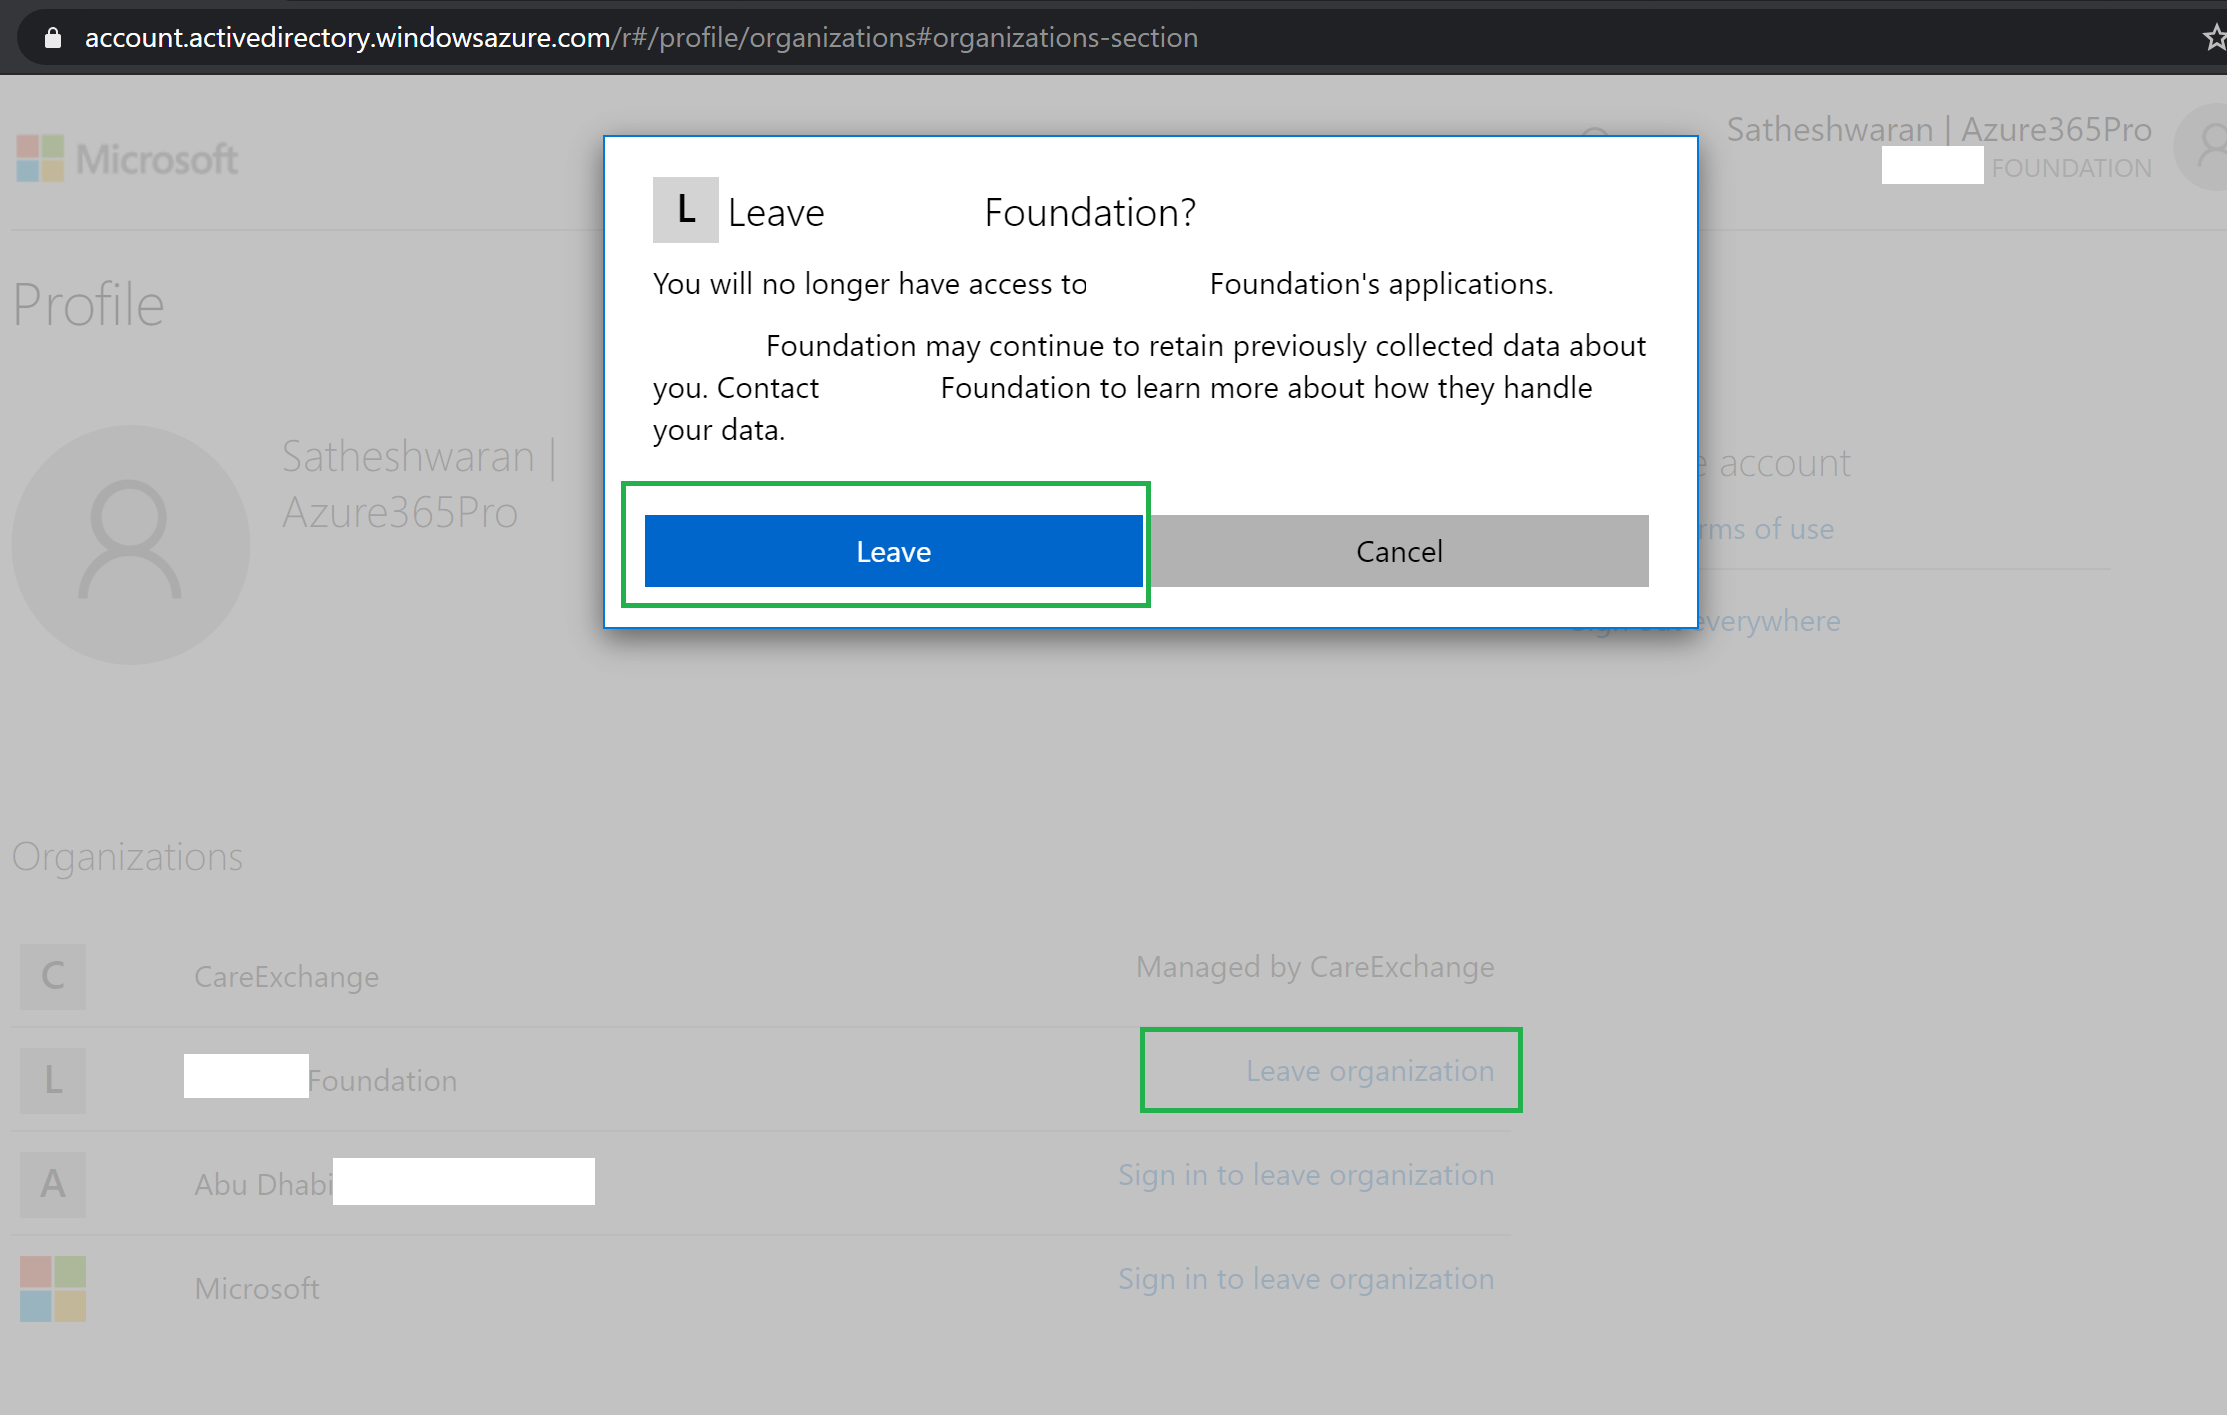This screenshot has height=1415, width=2227.
Task: Click the Profile page heading
Action: pyautogui.click(x=88, y=304)
